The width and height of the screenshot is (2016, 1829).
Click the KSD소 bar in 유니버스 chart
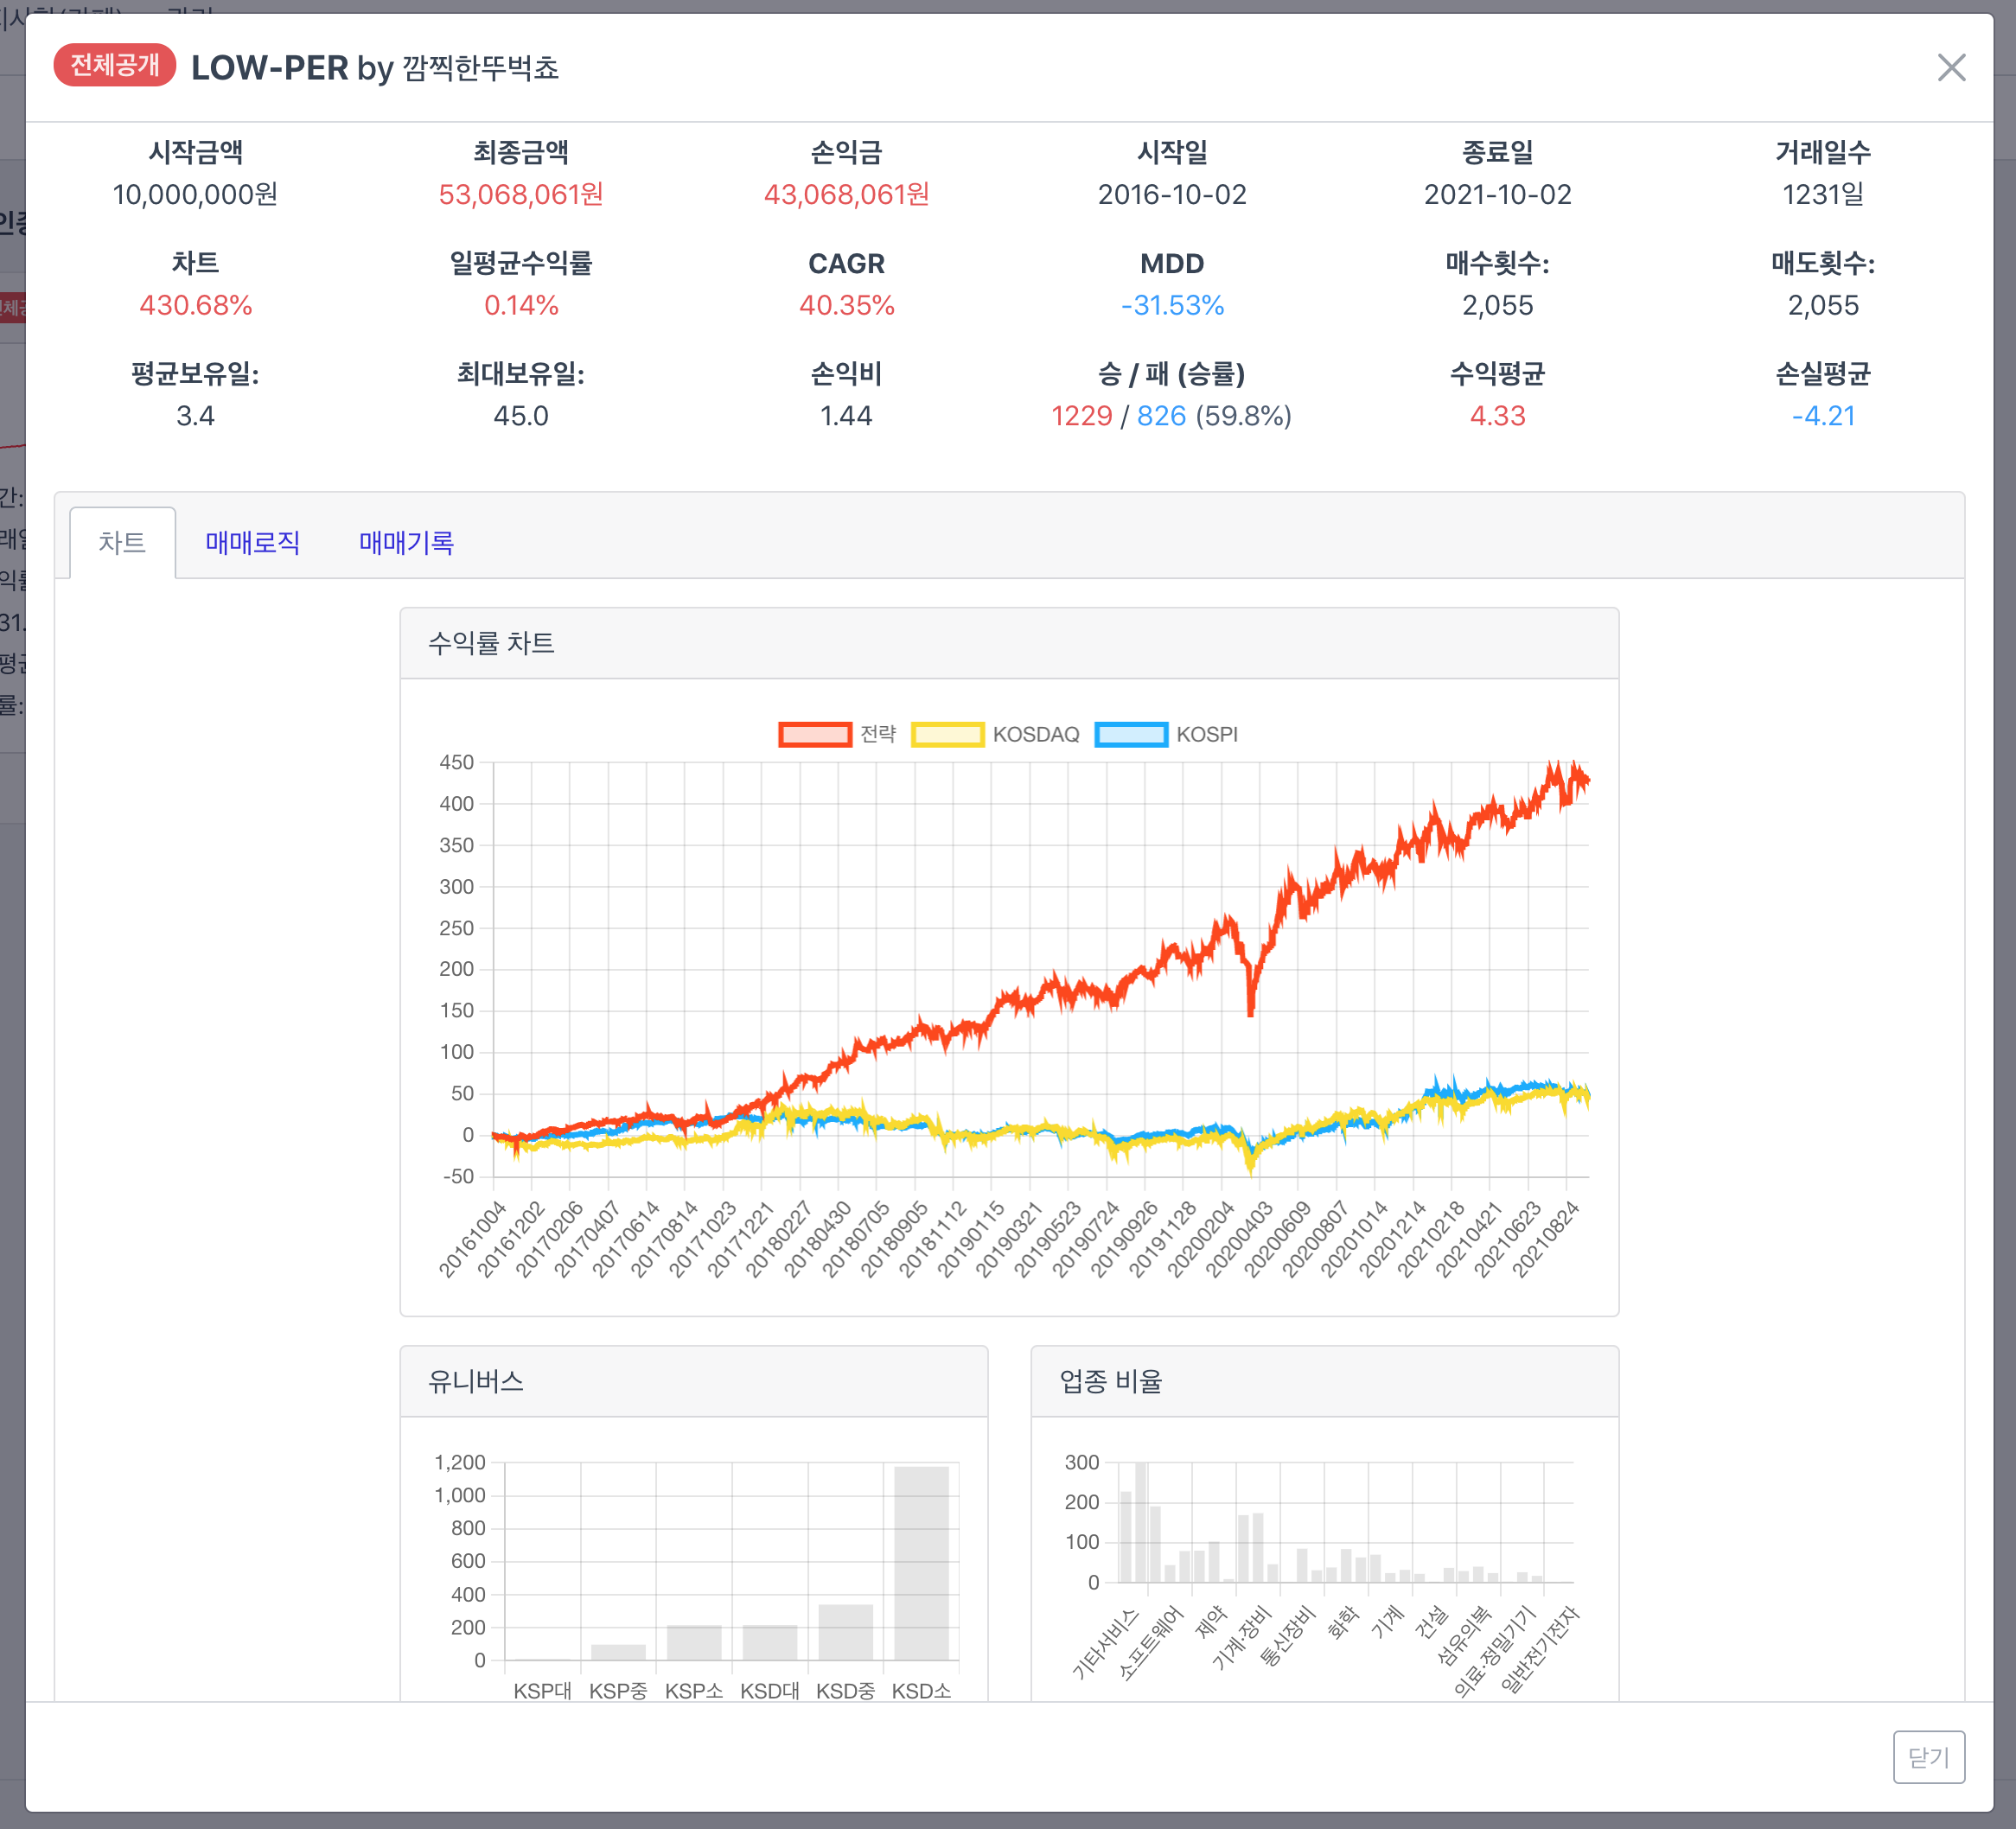[x=921, y=1562]
